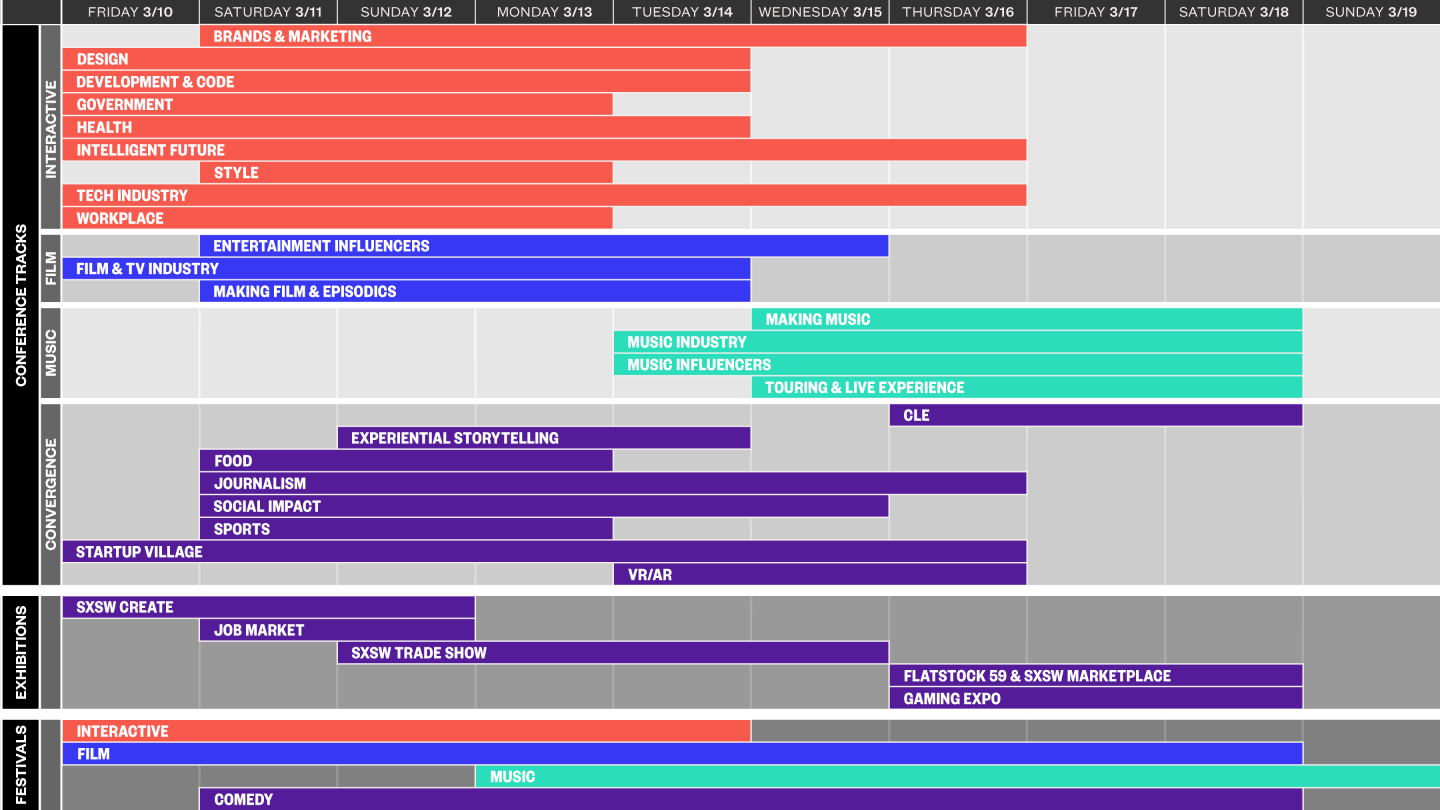
Task: Click the Convergence section label
Action: point(51,494)
